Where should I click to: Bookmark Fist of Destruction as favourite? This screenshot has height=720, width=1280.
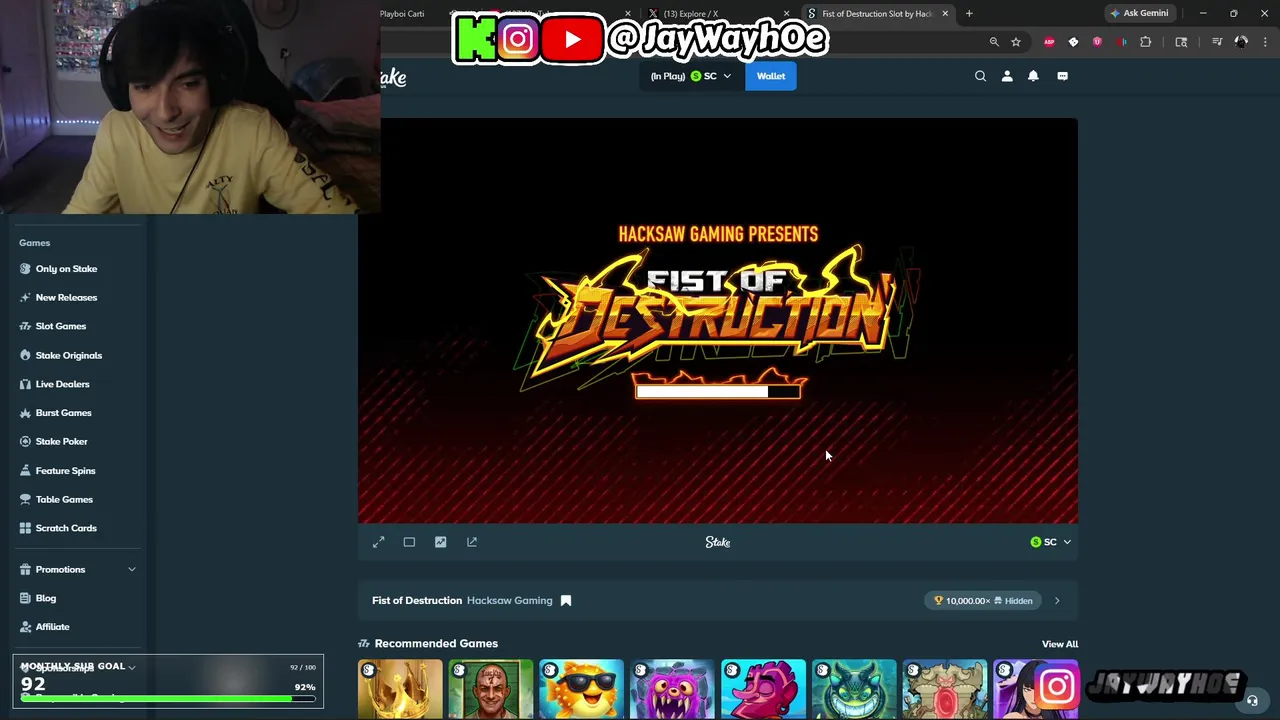point(565,601)
